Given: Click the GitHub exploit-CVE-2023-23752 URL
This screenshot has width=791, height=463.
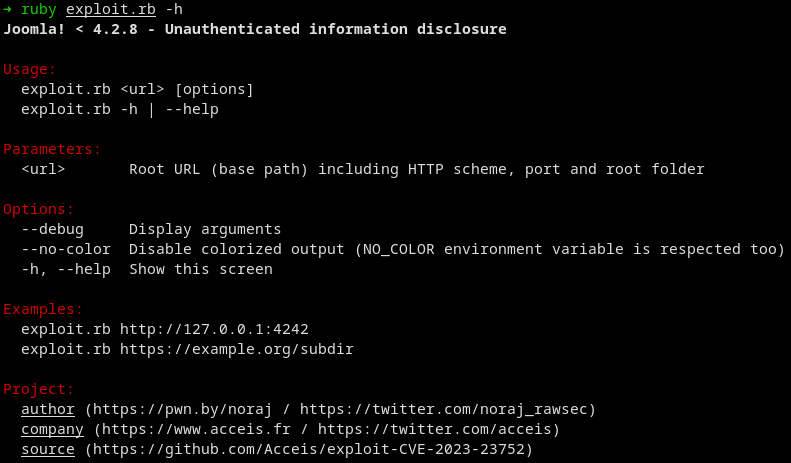Looking at the screenshot, I should coord(308,449).
